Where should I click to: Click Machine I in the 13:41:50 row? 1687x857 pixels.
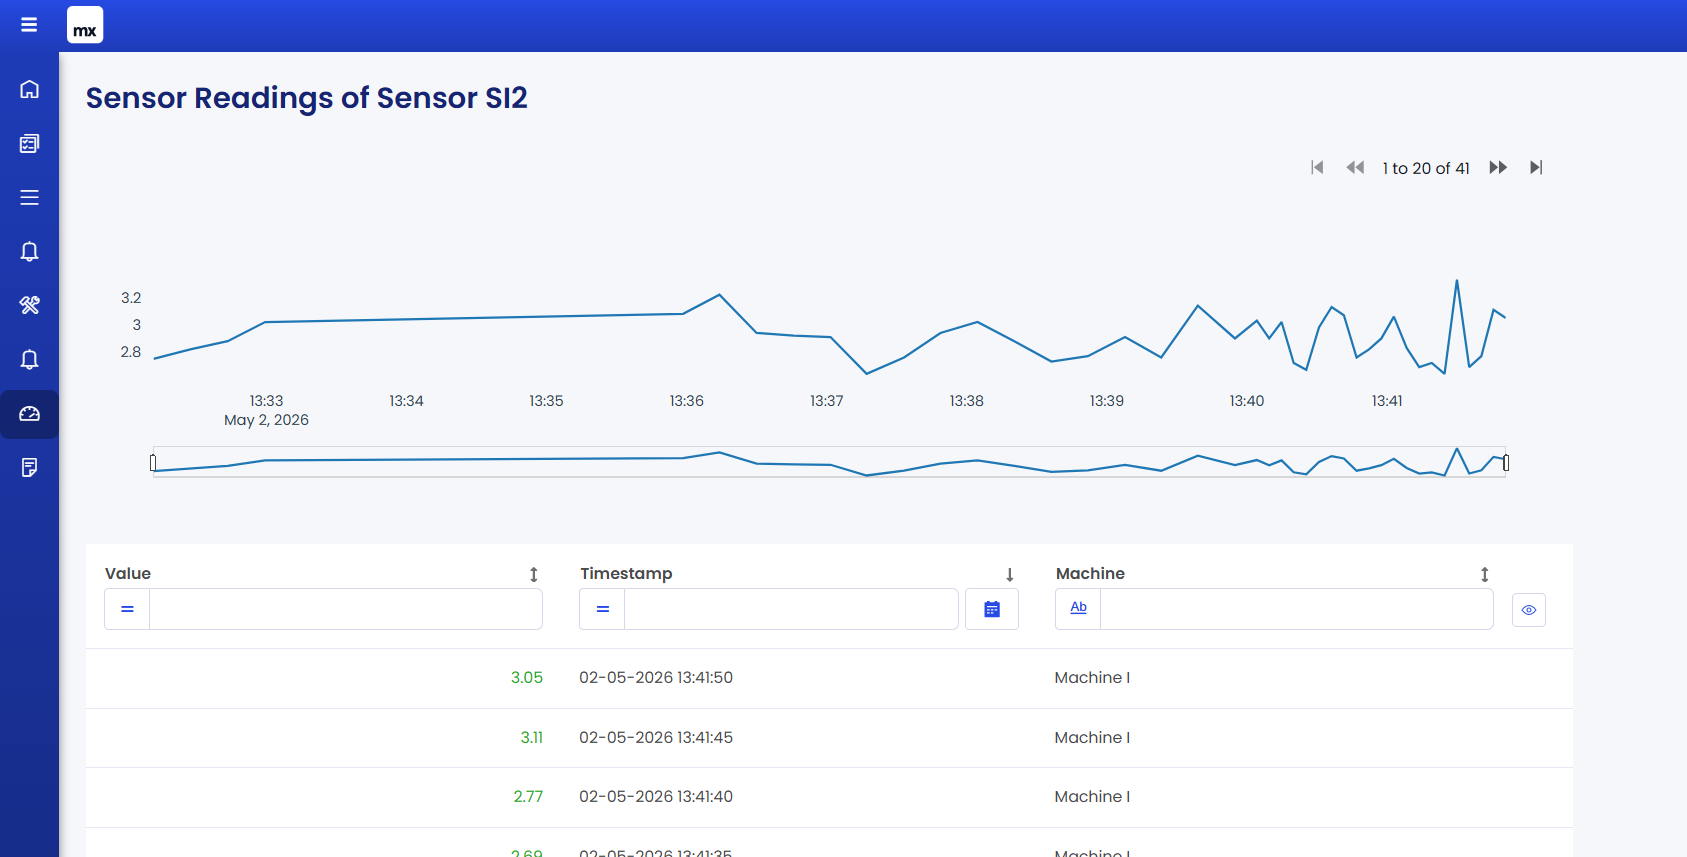pos(1092,677)
